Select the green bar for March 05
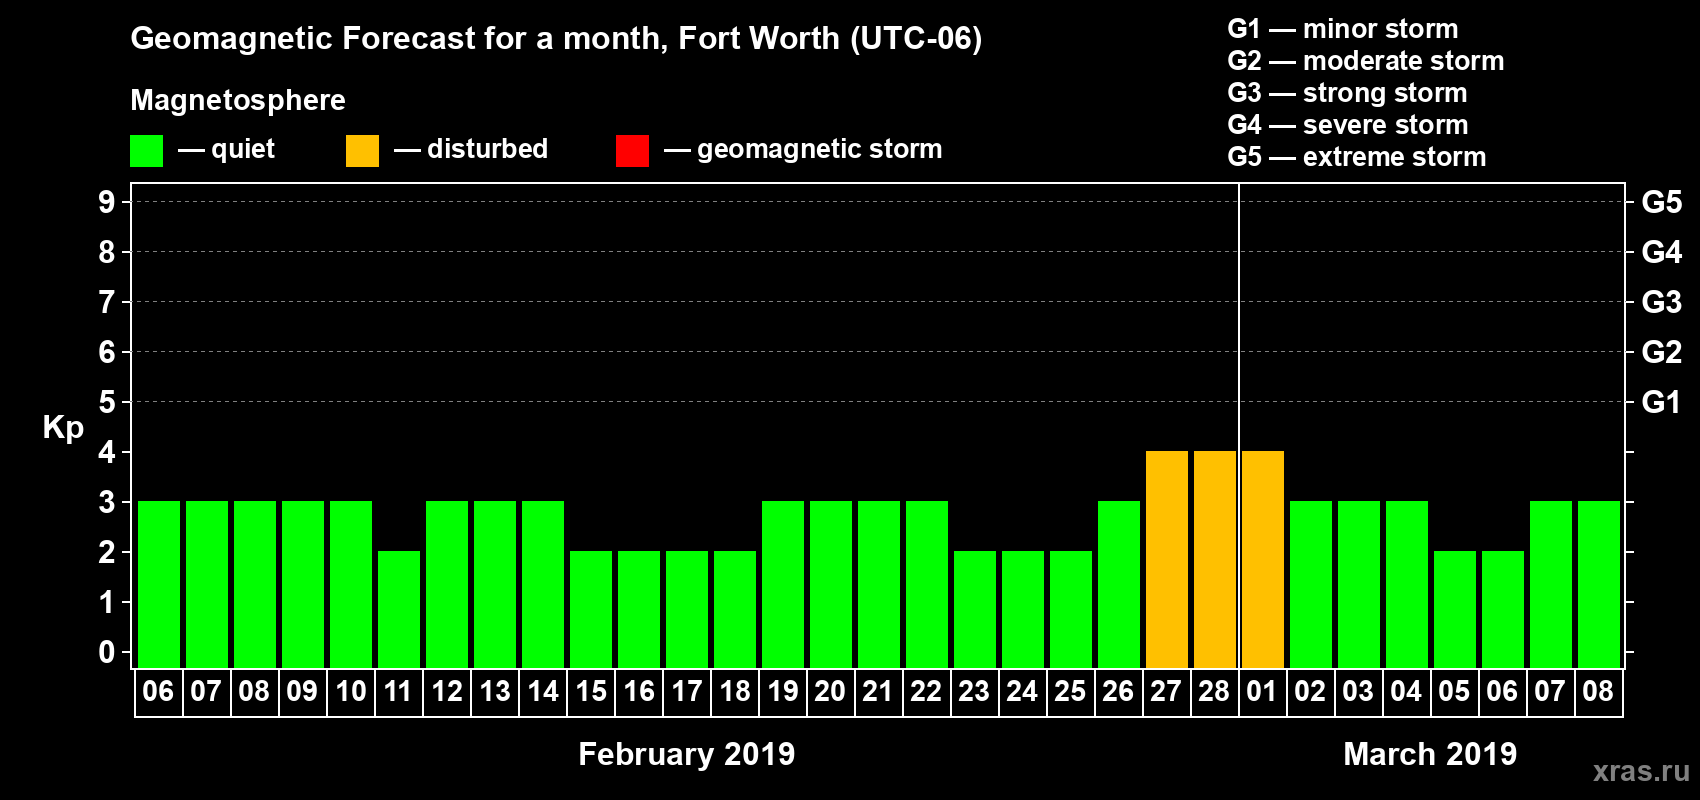 (x=1455, y=610)
